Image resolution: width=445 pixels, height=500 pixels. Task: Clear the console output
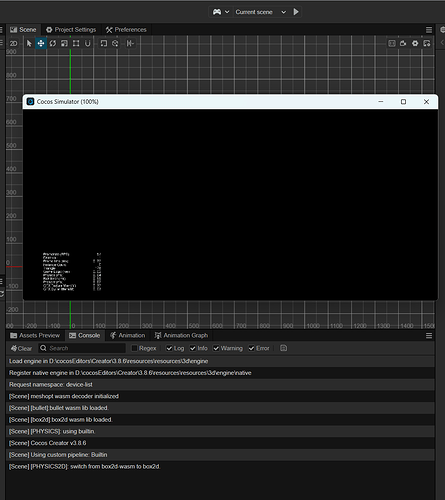(x=21, y=348)
